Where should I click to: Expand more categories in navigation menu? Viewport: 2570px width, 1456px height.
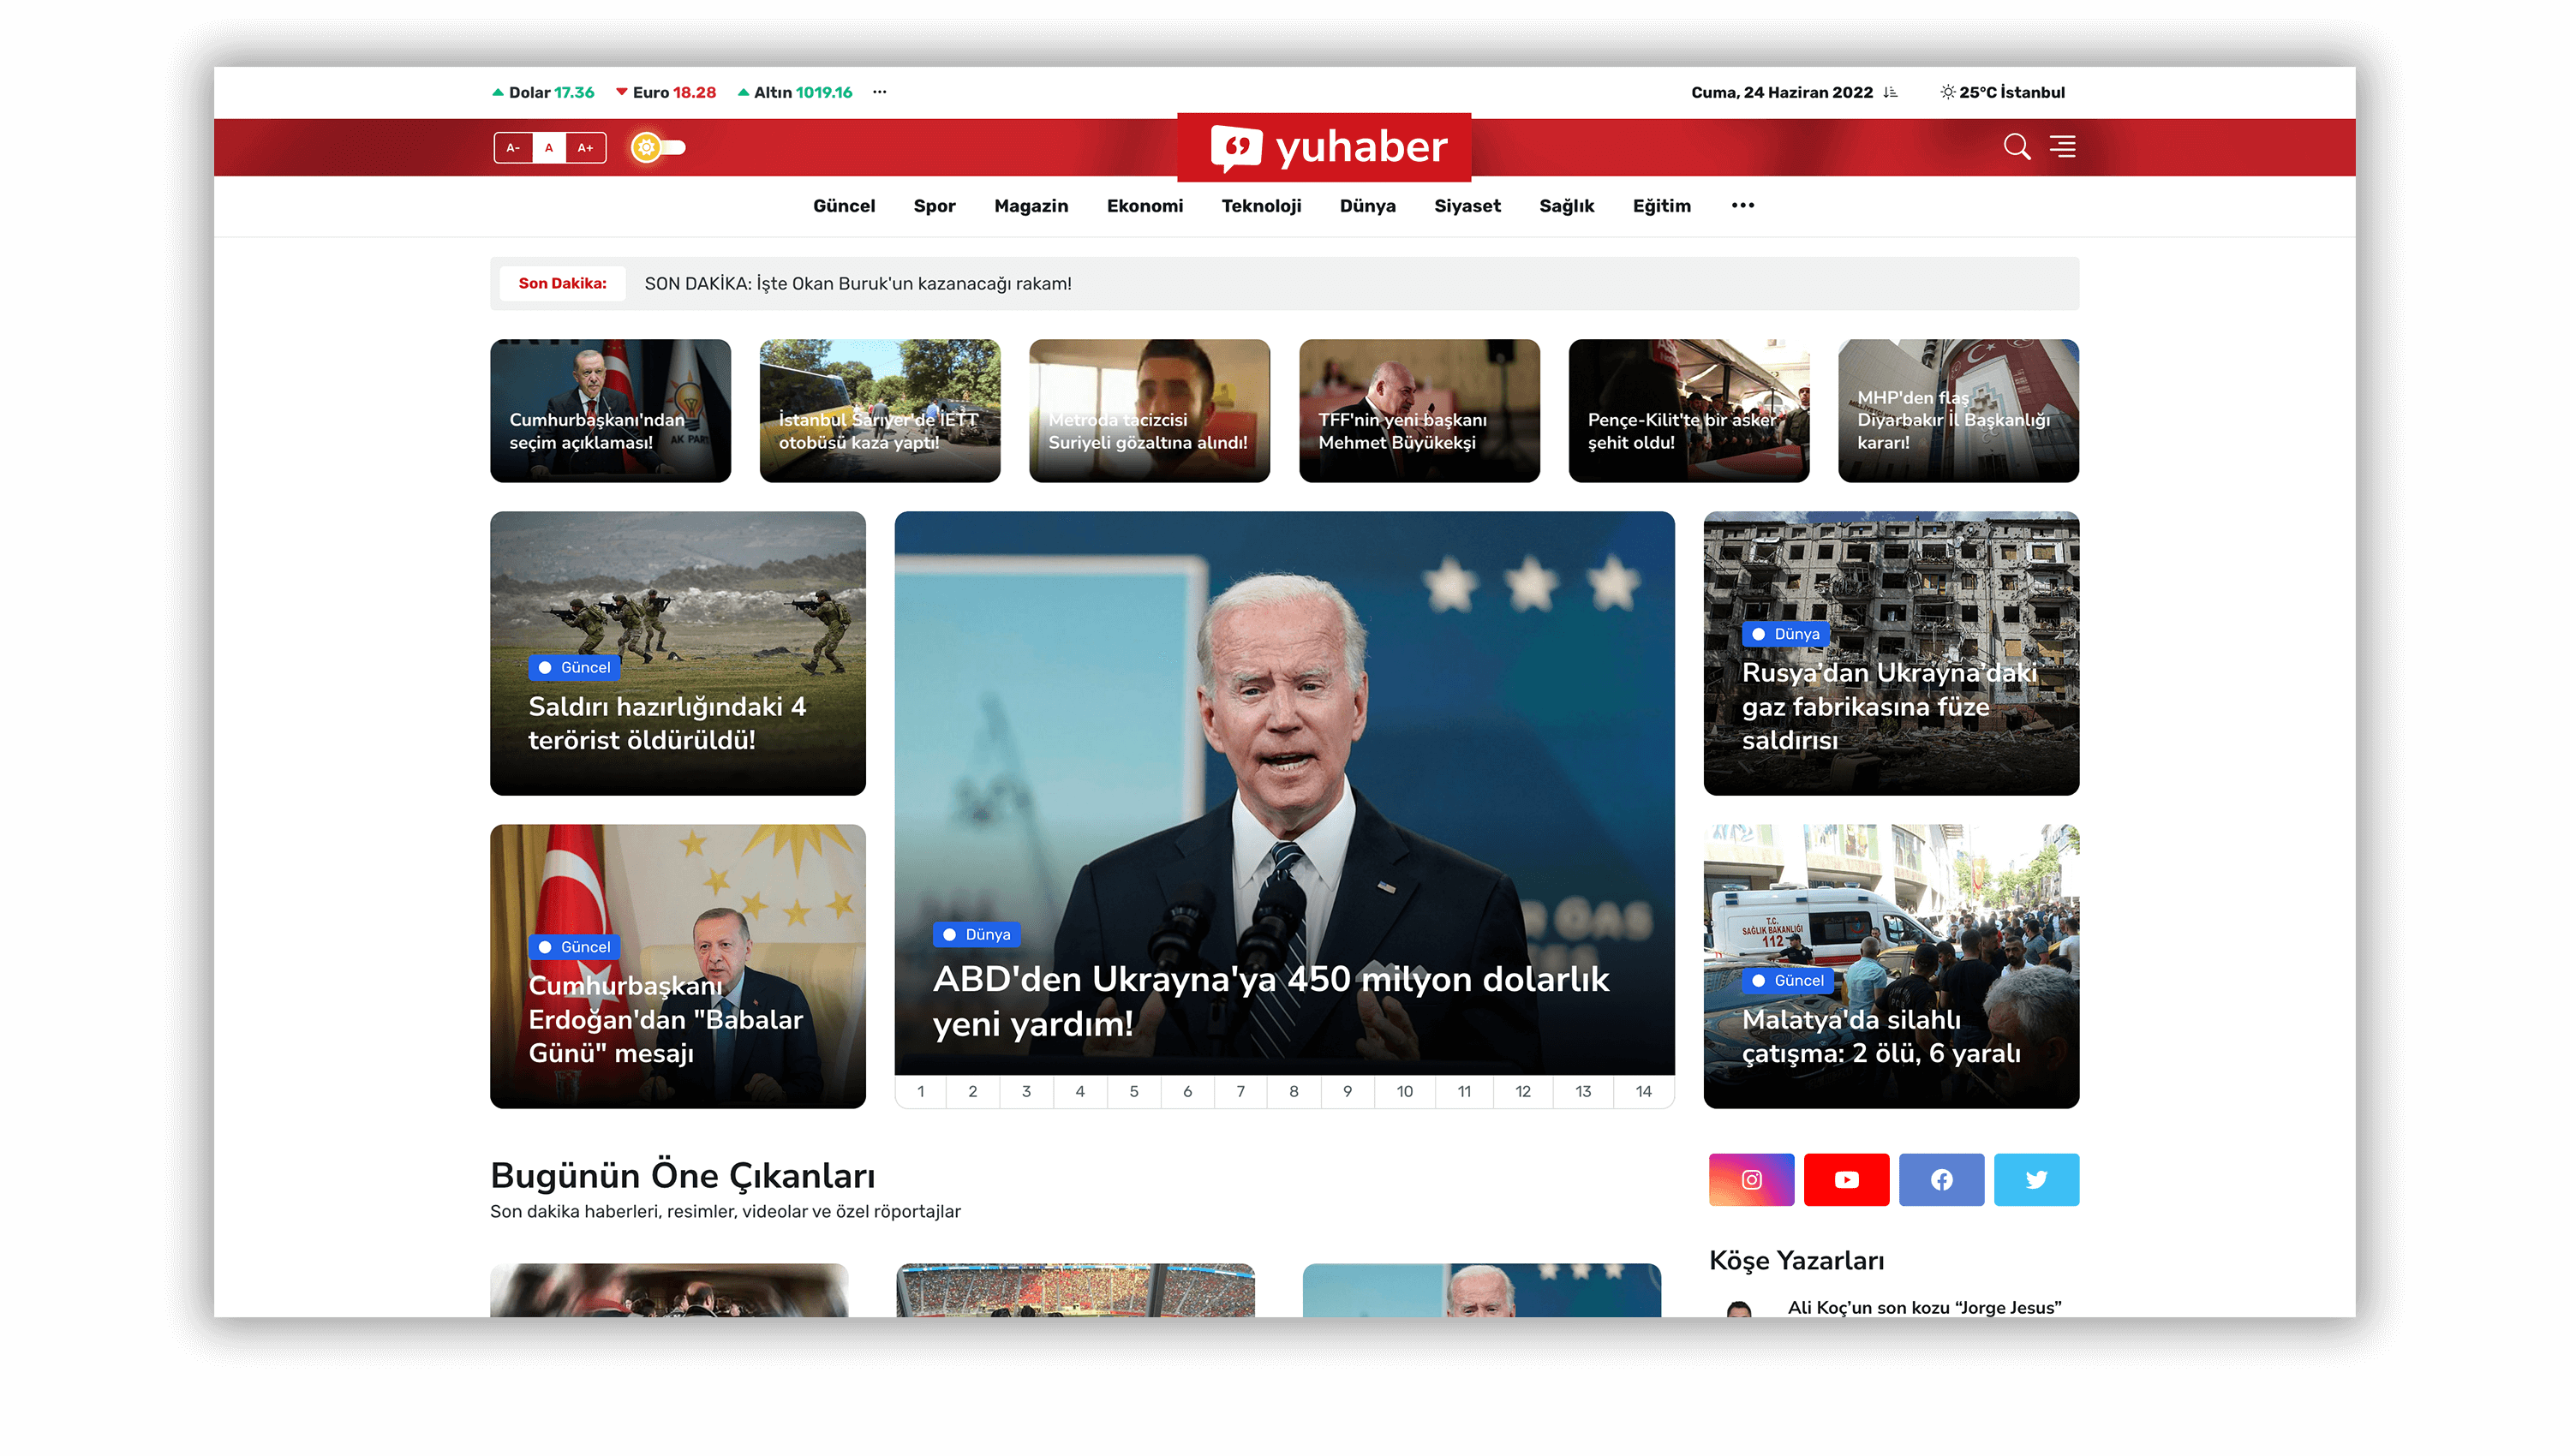(x=1742, y=205)
